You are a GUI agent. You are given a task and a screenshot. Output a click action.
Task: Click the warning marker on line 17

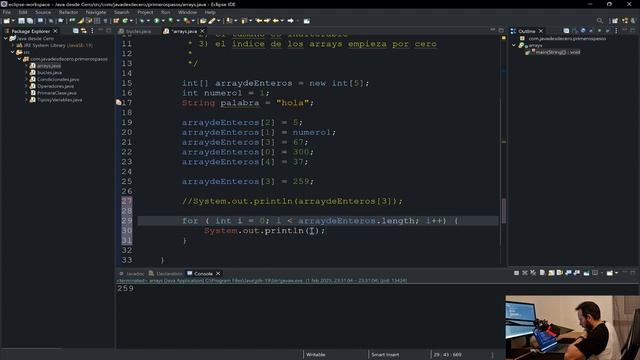118,102
